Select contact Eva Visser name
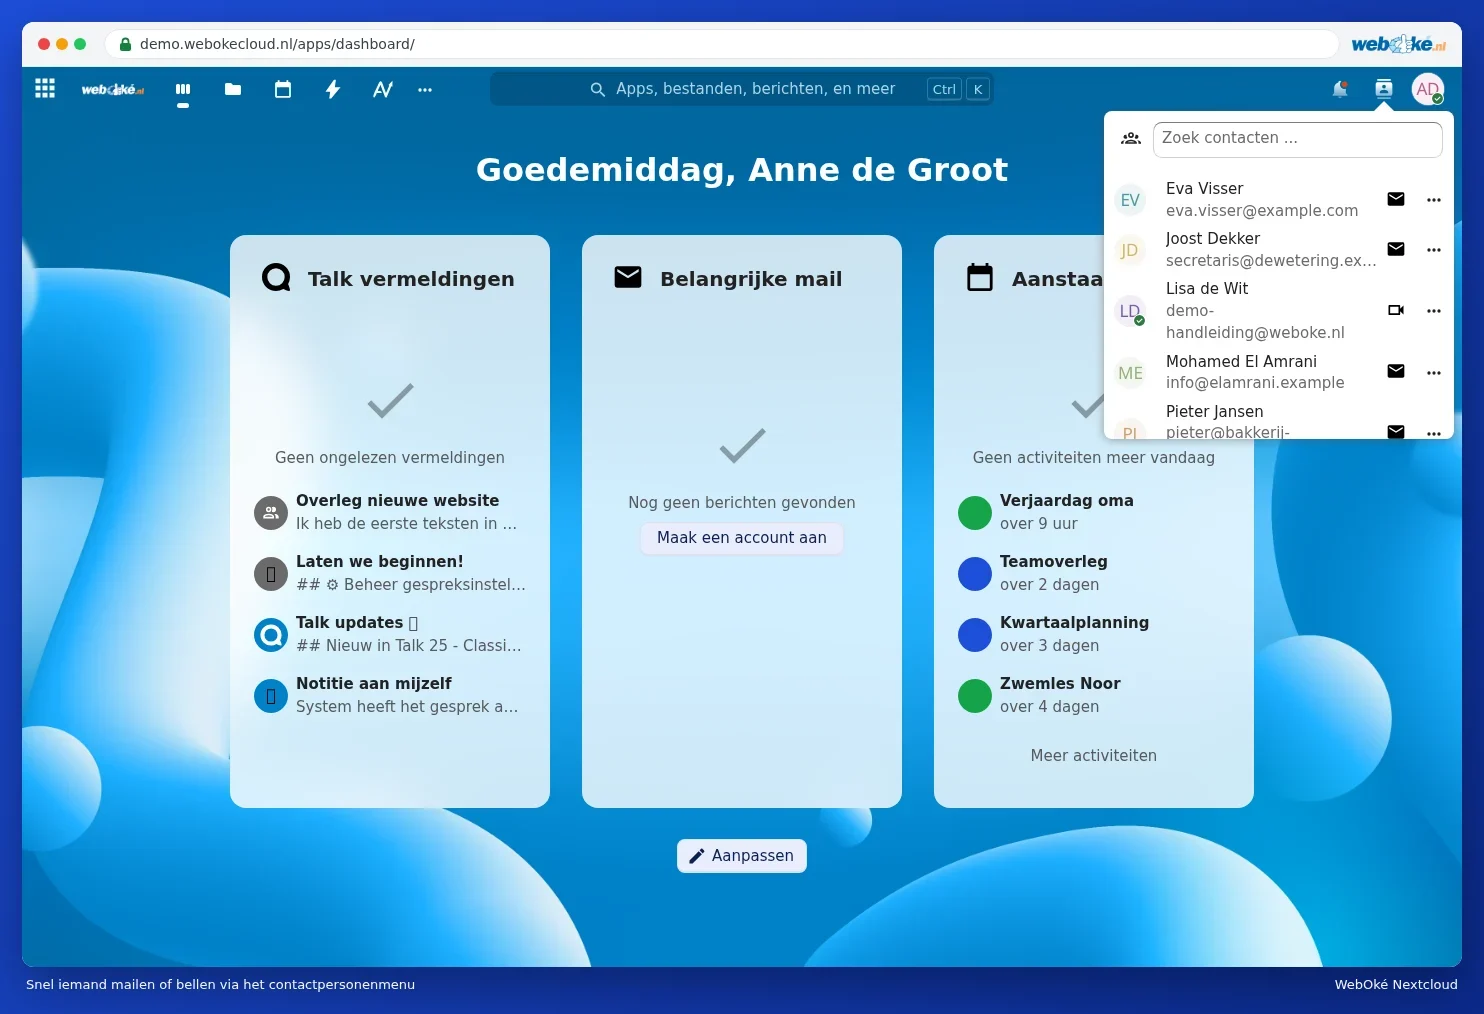 (1204, 188)
